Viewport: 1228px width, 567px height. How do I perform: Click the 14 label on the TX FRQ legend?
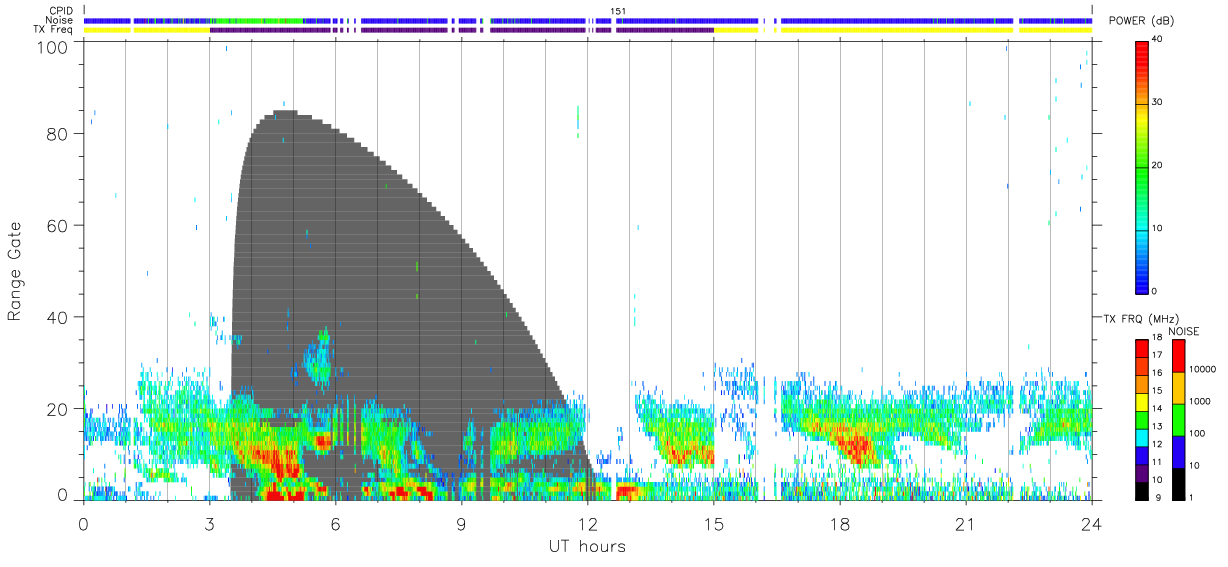coord(1157,408)
